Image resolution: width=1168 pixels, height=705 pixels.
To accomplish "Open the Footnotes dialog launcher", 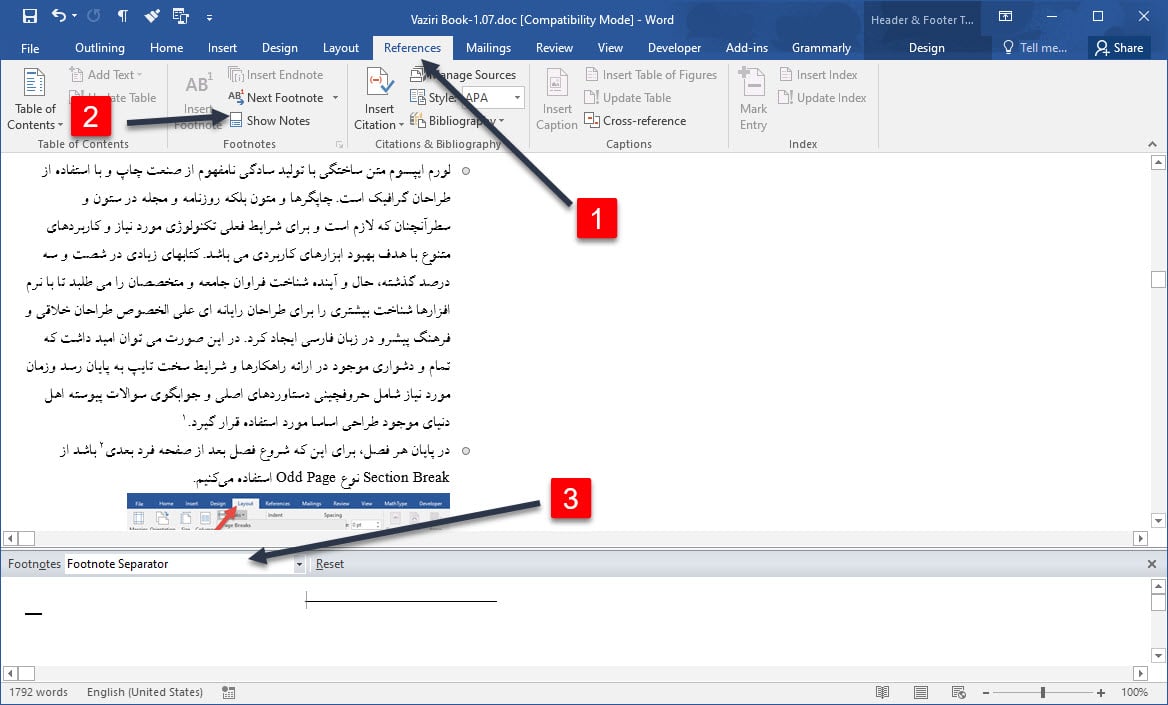I will tap(339, 144).
